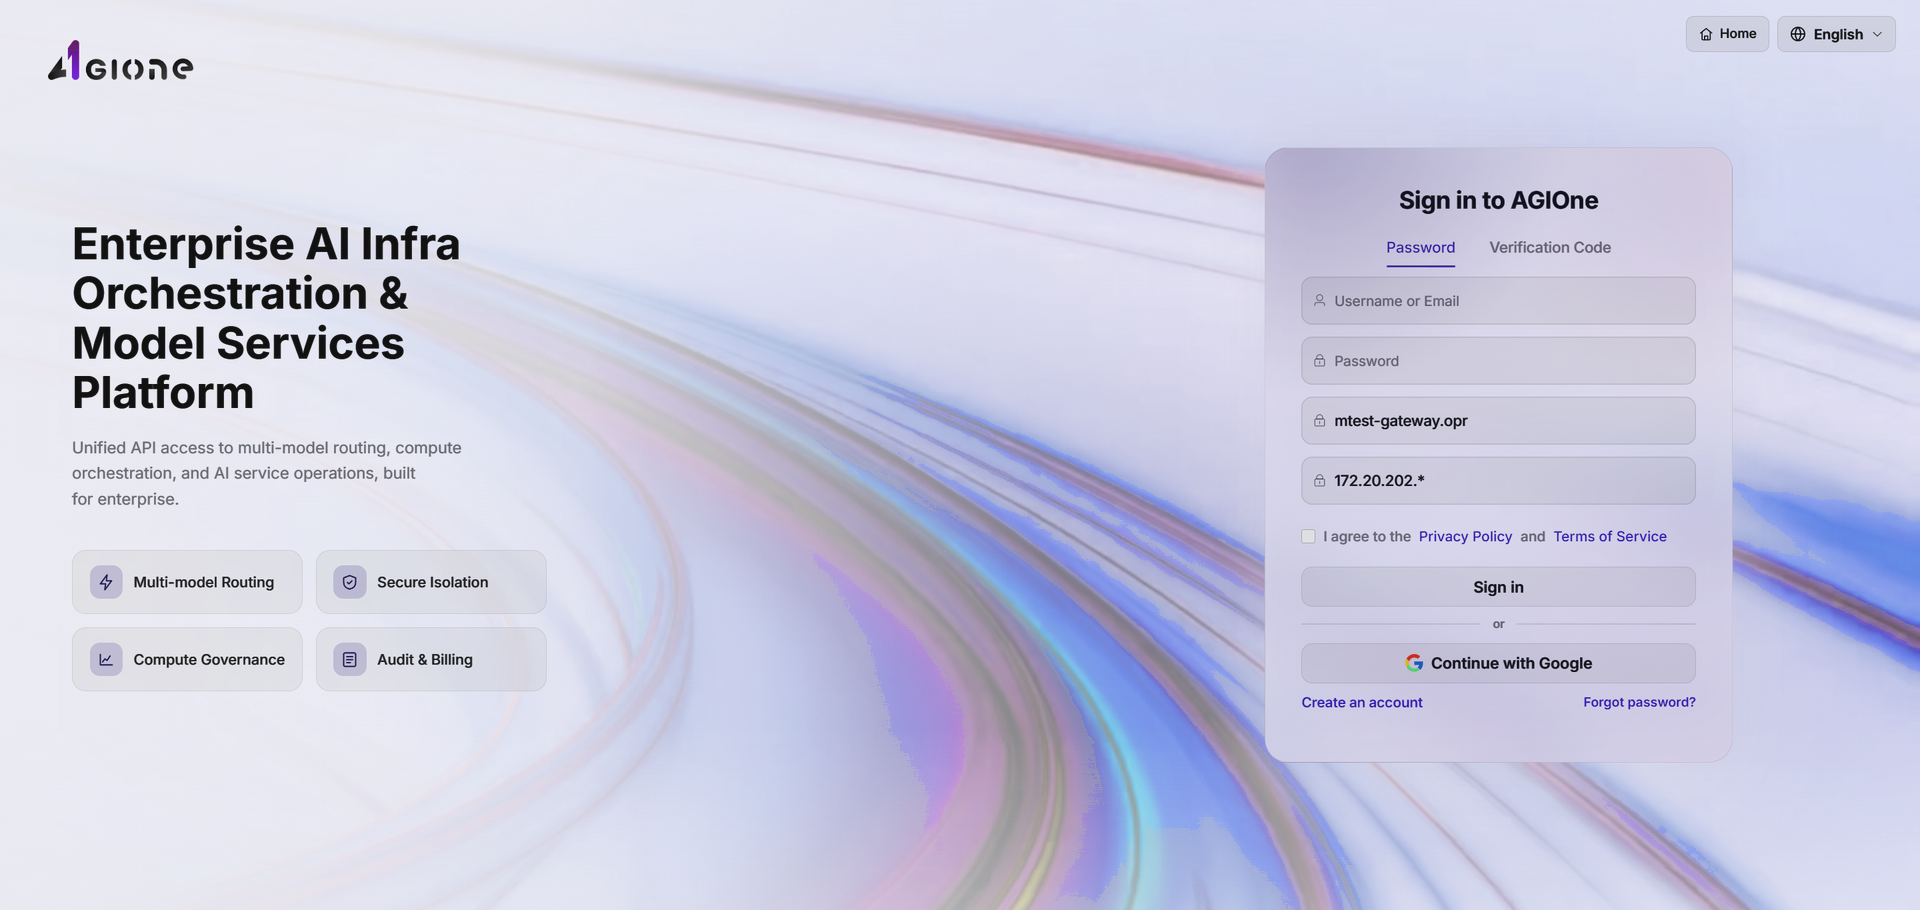Switch to the Password tab
Screen dimensions: 1920x910
coord(1420,247)
